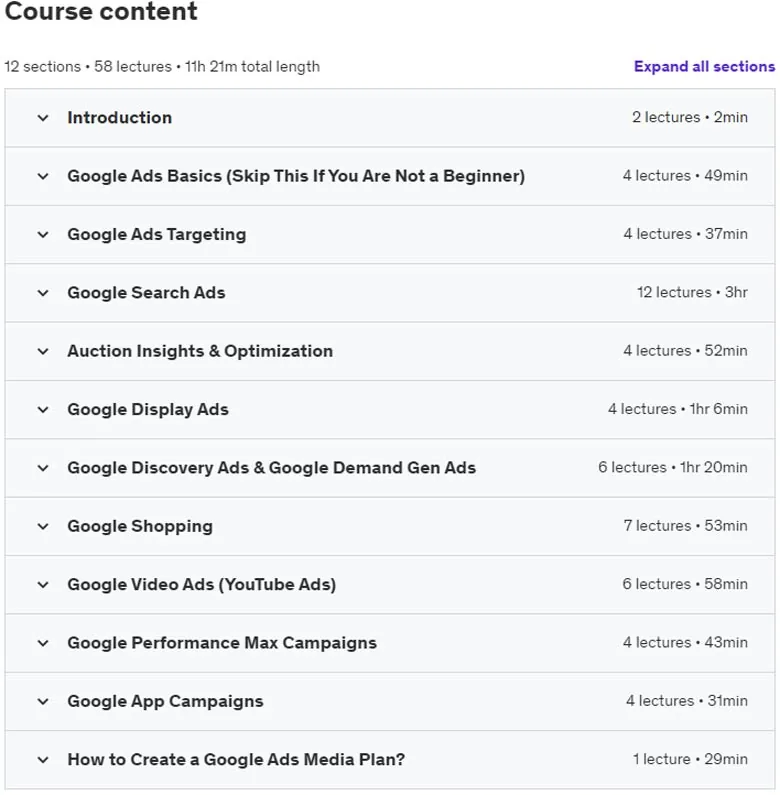Open the Google Search Ads title
The image size is (780, 795).
pyautogui.click(x=146, y=293)
